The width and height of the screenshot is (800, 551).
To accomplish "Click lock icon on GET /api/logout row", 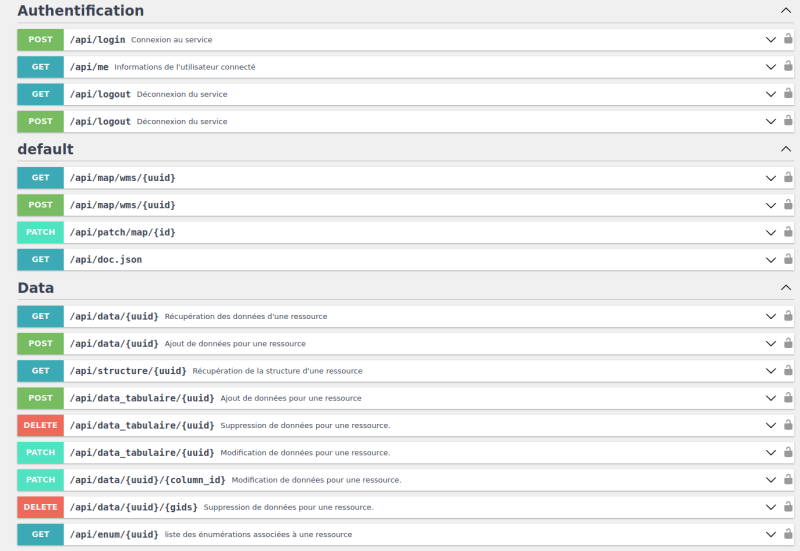I will point(788,93).
